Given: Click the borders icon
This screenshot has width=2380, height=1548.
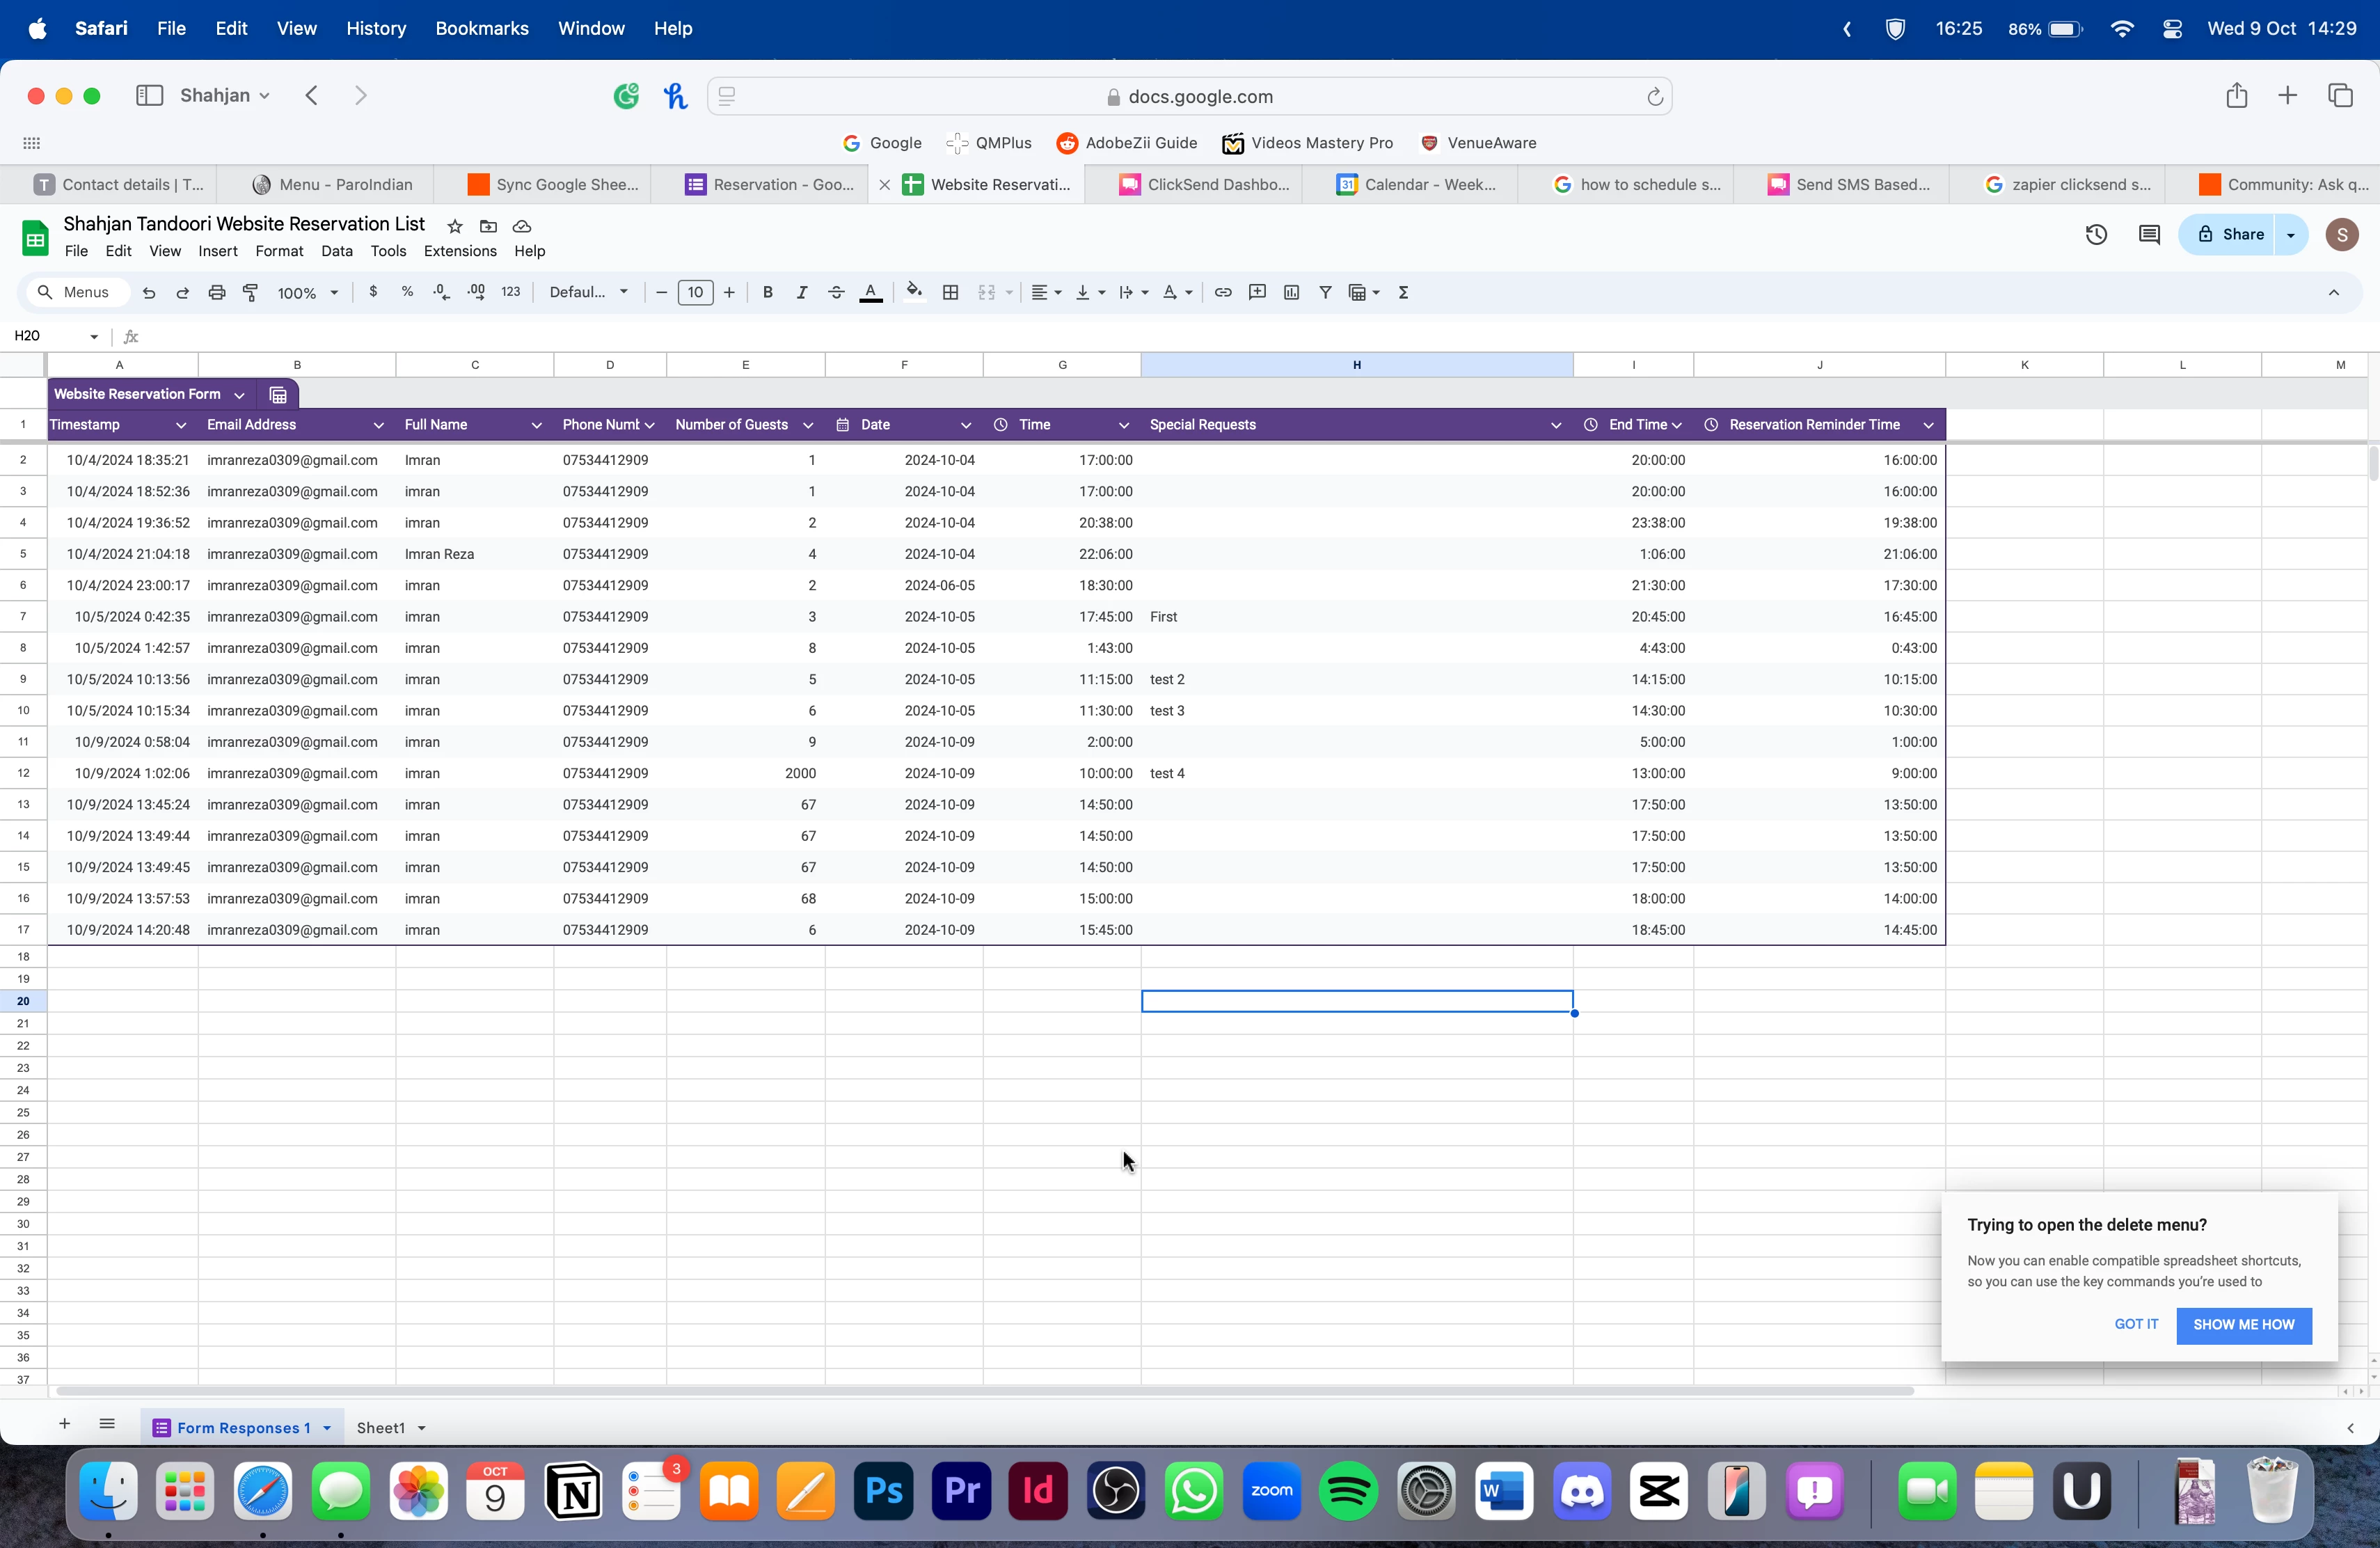Looking at the screenshot, I should click(950, 293).
